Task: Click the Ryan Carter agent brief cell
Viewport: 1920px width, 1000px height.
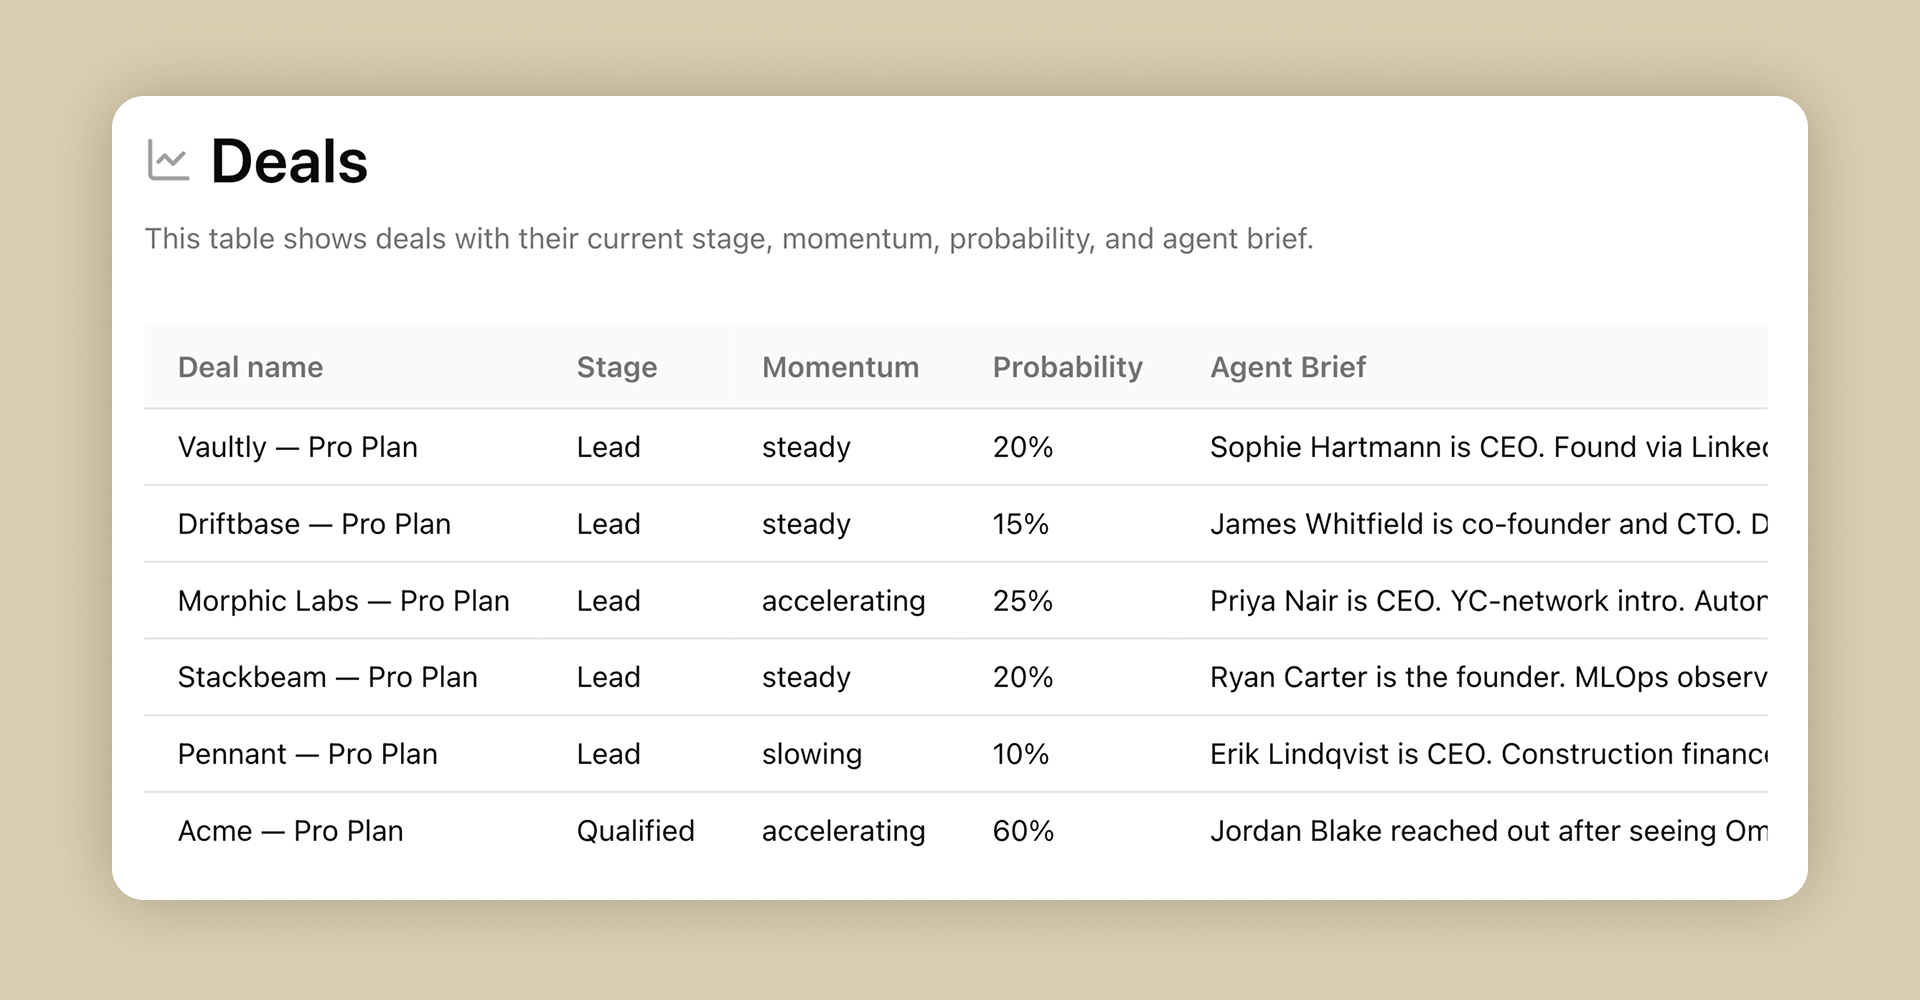Action: click(x=1487, y=677)
